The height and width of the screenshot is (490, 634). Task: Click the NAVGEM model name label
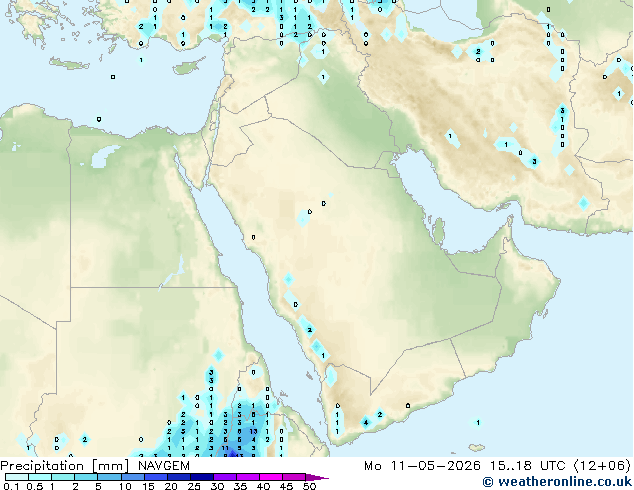pyautogui.click(x=164, y=466)
